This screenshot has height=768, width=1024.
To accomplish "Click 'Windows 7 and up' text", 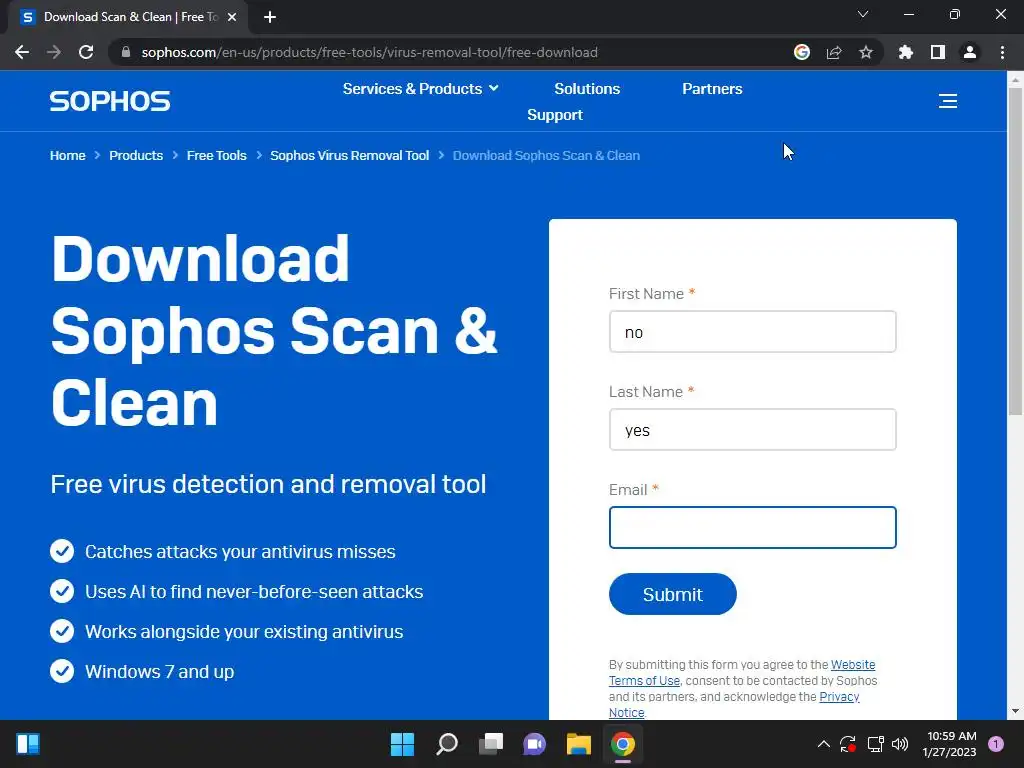I will [159, 671].
